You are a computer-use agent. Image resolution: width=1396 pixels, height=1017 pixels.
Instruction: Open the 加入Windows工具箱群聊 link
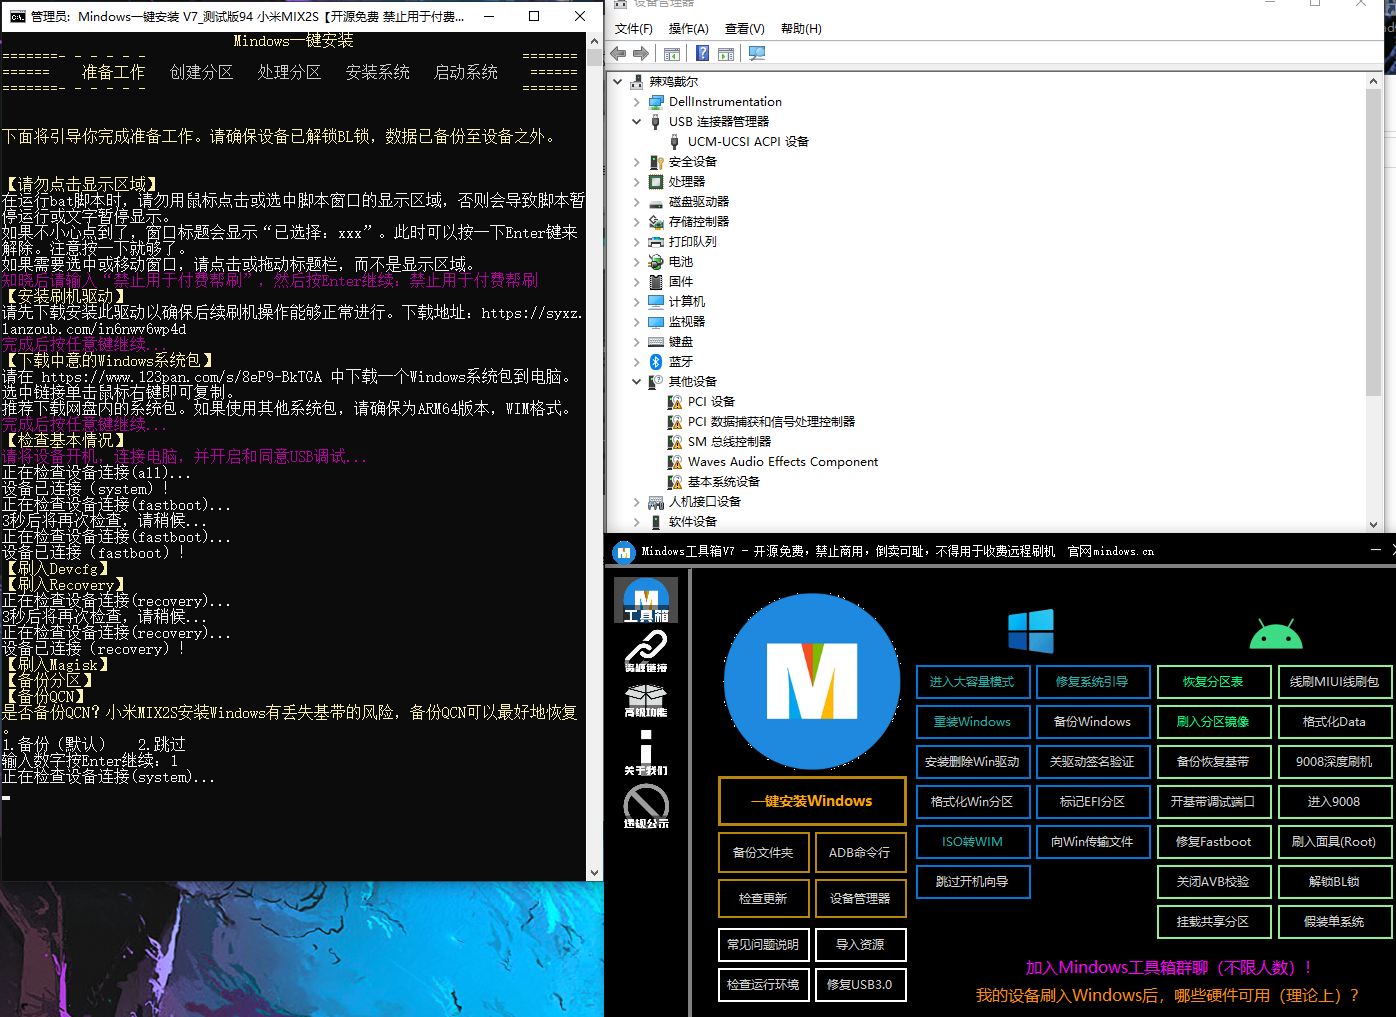[1169, 967]
